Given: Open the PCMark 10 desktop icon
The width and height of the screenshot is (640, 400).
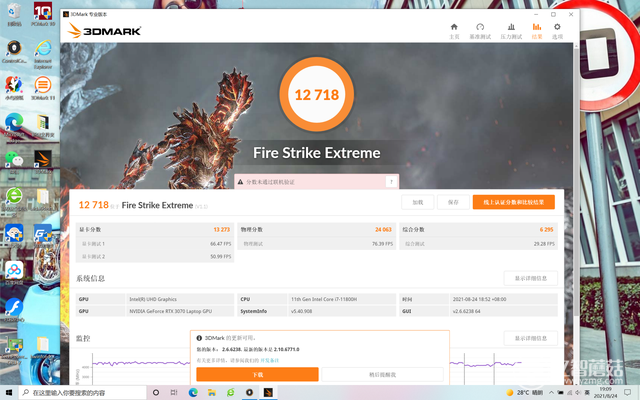Looking at the screenshot, I should (43, 14).
